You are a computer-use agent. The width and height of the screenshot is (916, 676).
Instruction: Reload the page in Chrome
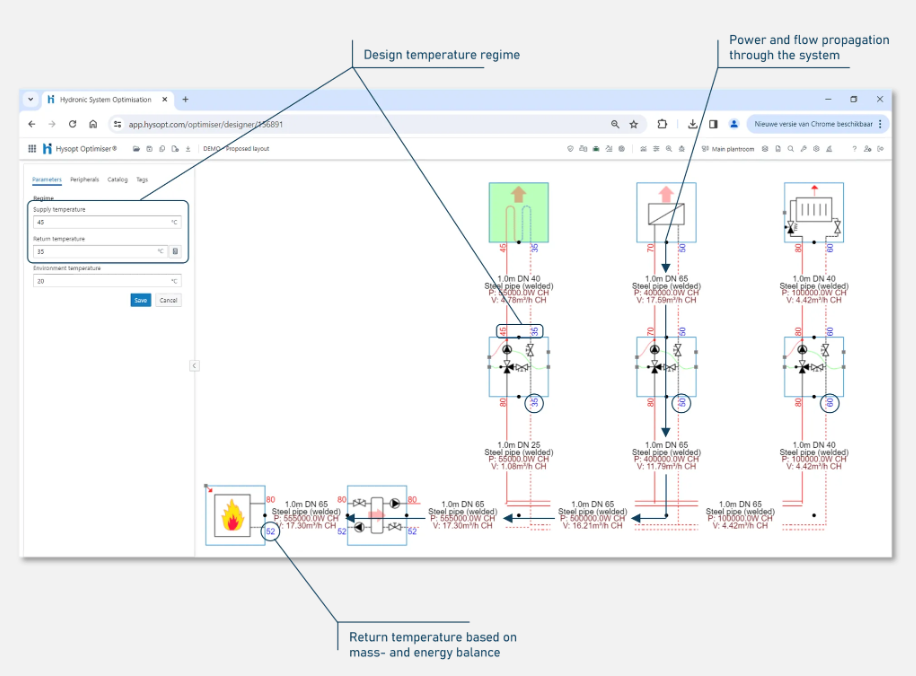pyautogui.click(x=72, y=124)
